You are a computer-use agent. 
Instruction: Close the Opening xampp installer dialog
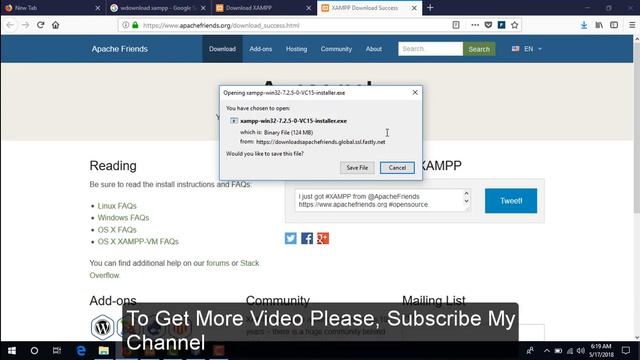pyautogui.click(x=415, y=93)
